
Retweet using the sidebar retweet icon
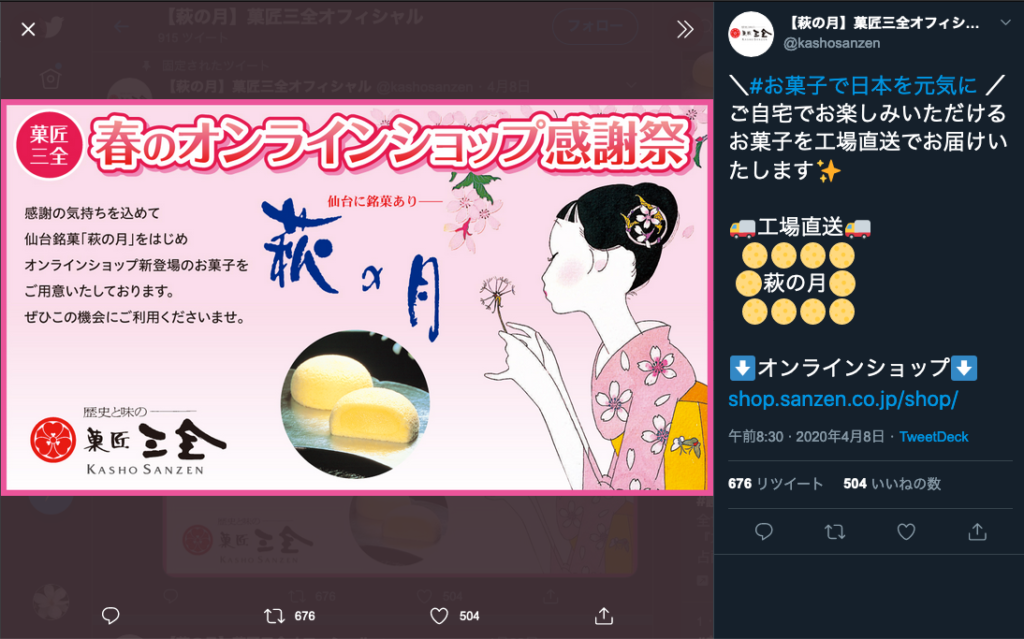(835, 531)
